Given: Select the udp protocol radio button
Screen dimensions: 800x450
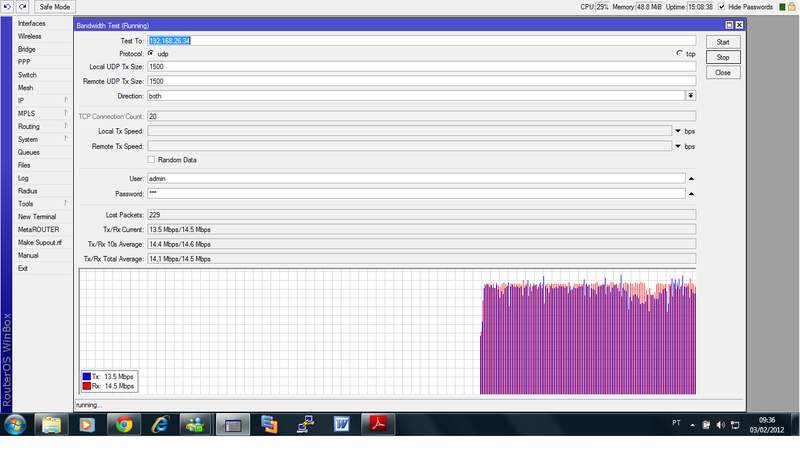Looking at the screenshot, I should [x=151, y=53].
